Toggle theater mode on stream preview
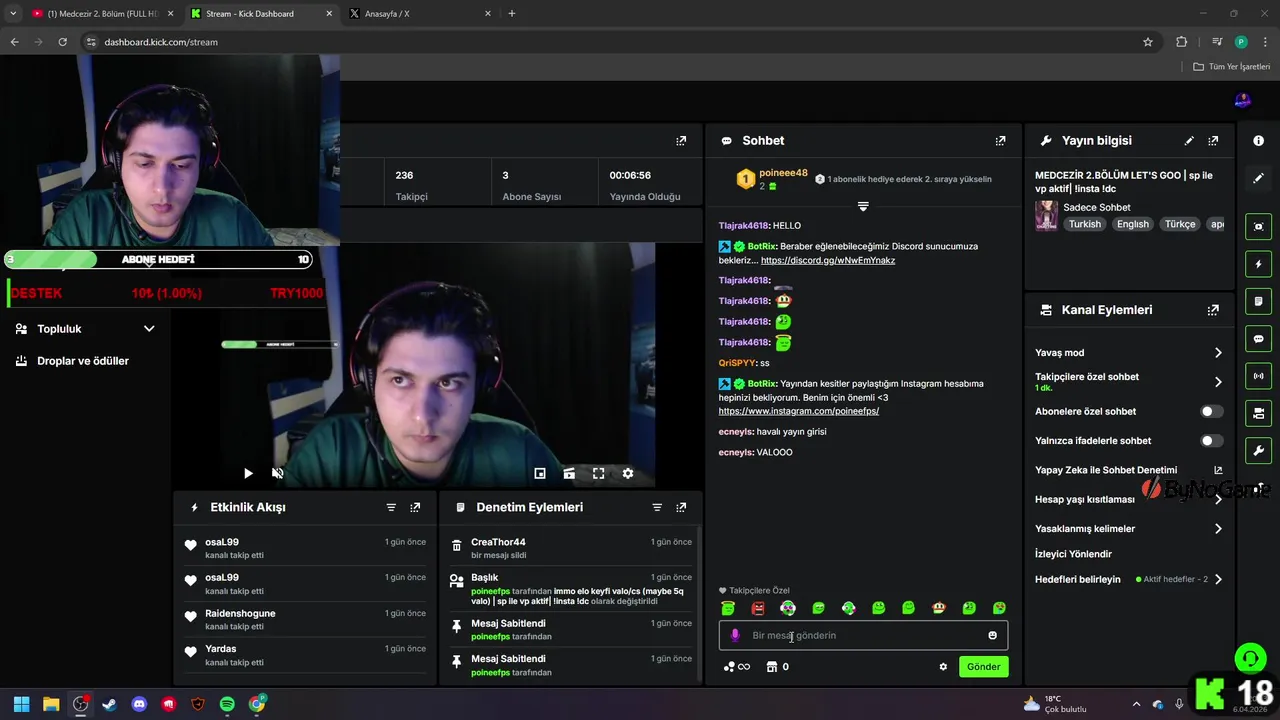Screen dimensions: 1280x720 pos(569,473)
